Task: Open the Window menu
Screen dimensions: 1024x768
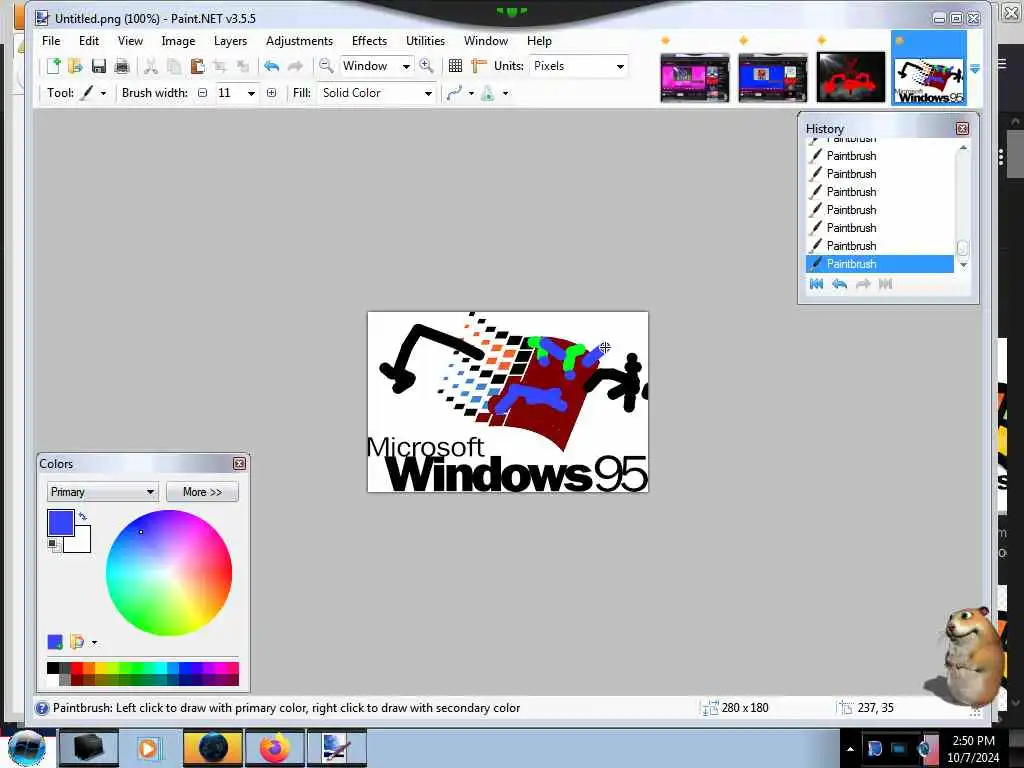Action: (486, 40)
